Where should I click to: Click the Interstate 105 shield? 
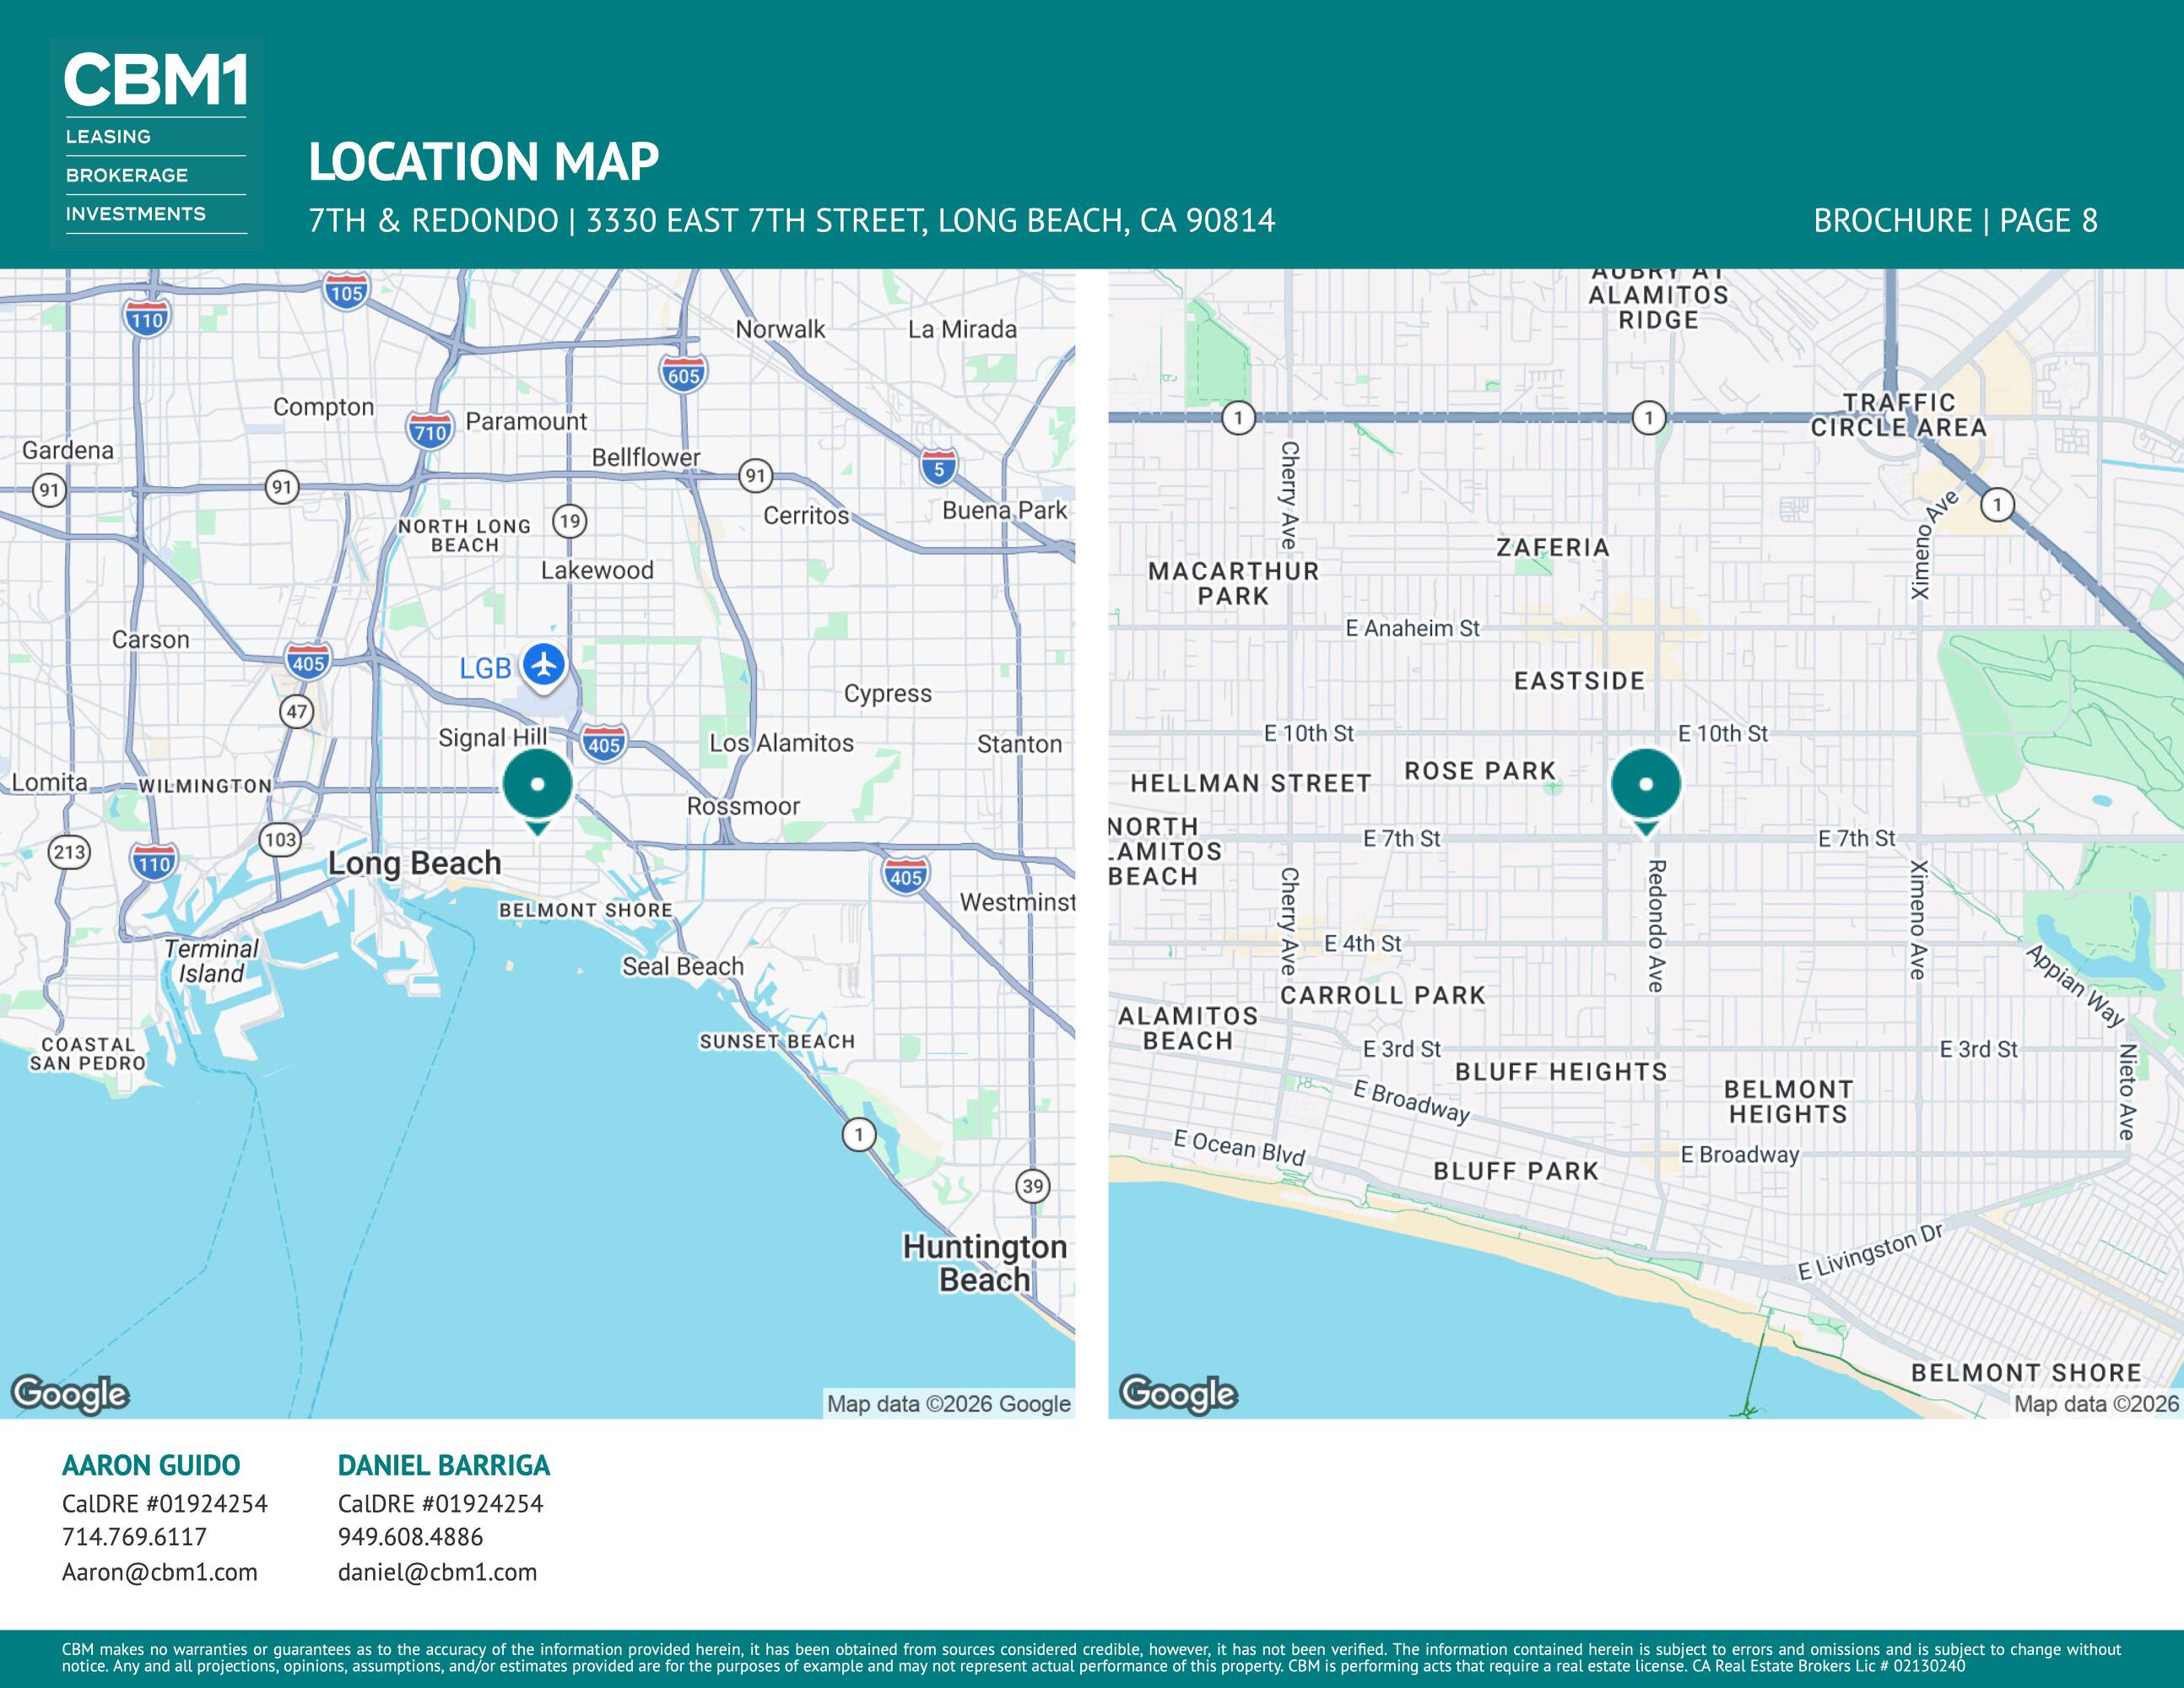click(346, 293)
